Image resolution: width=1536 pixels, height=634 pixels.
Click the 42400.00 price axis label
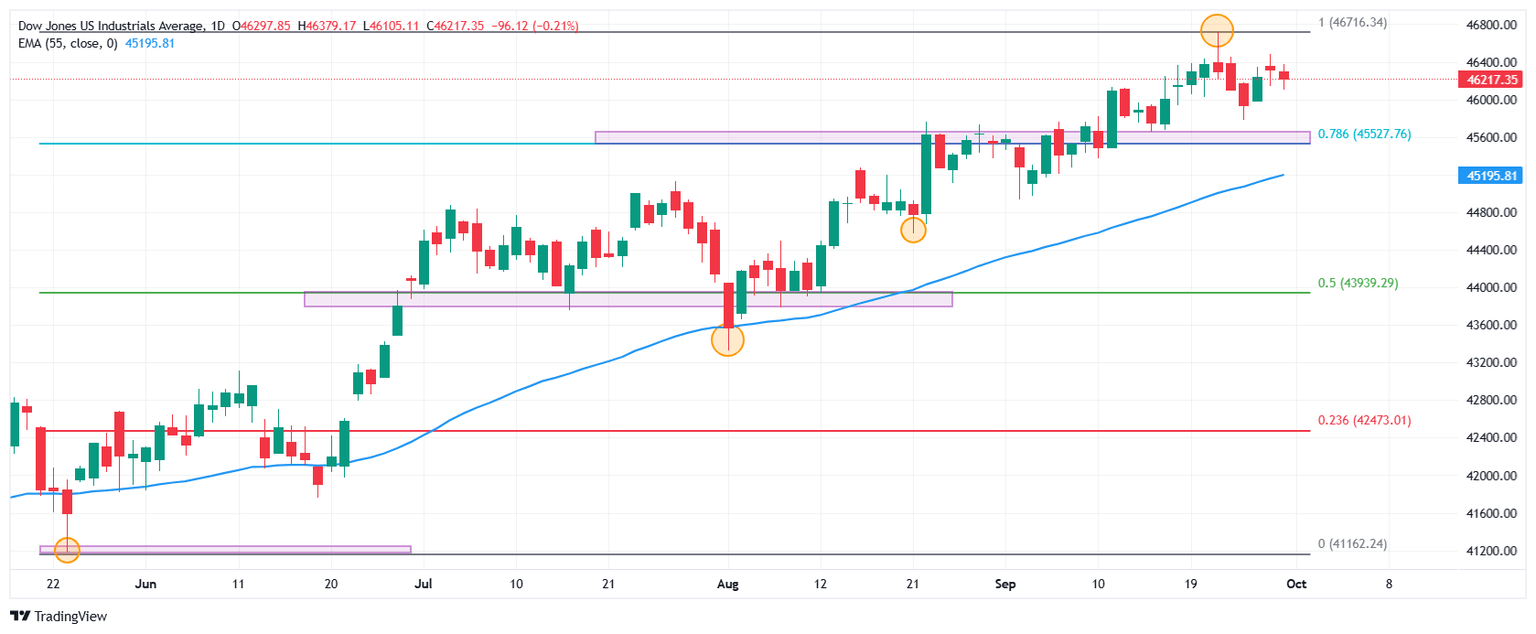1492,438
